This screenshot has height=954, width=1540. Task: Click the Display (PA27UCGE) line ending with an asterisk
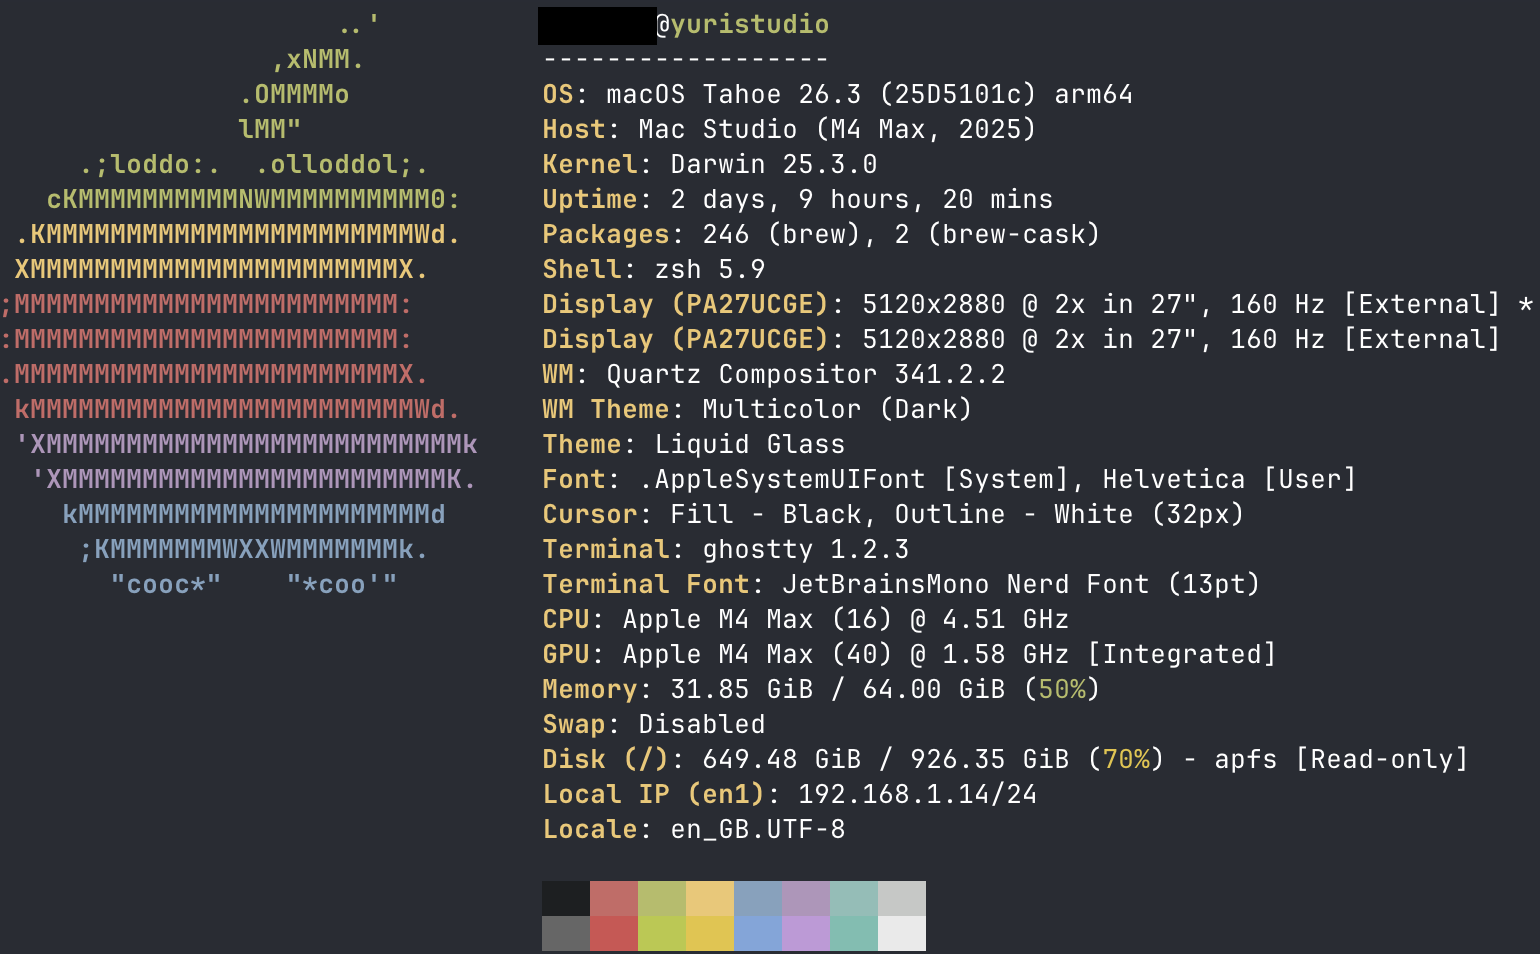[x=1038, y=304]
